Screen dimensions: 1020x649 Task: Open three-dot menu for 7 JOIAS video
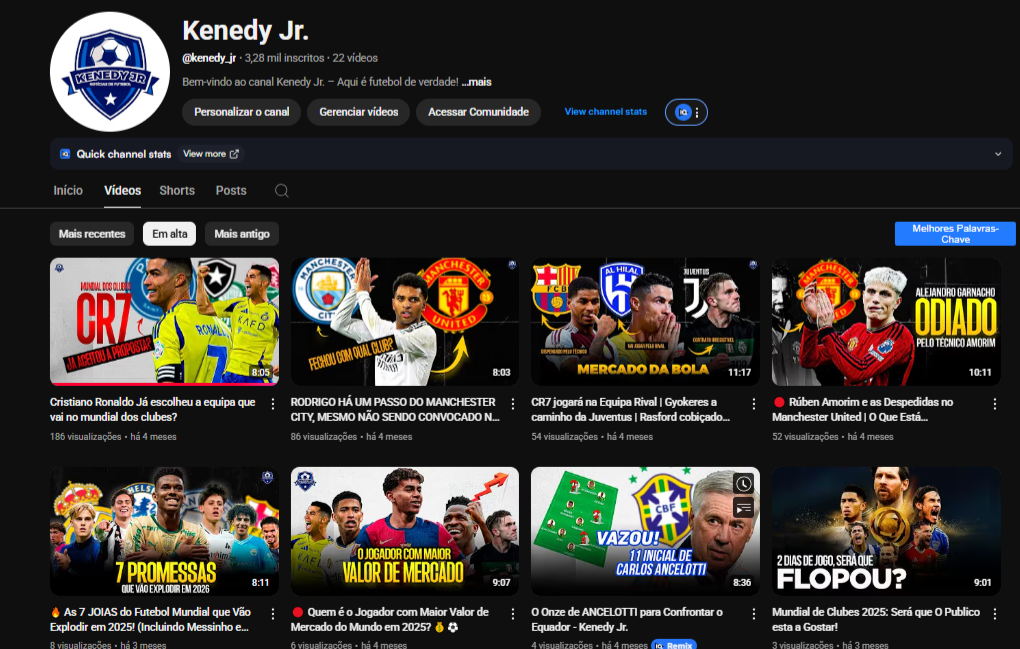tap(273, 613)
